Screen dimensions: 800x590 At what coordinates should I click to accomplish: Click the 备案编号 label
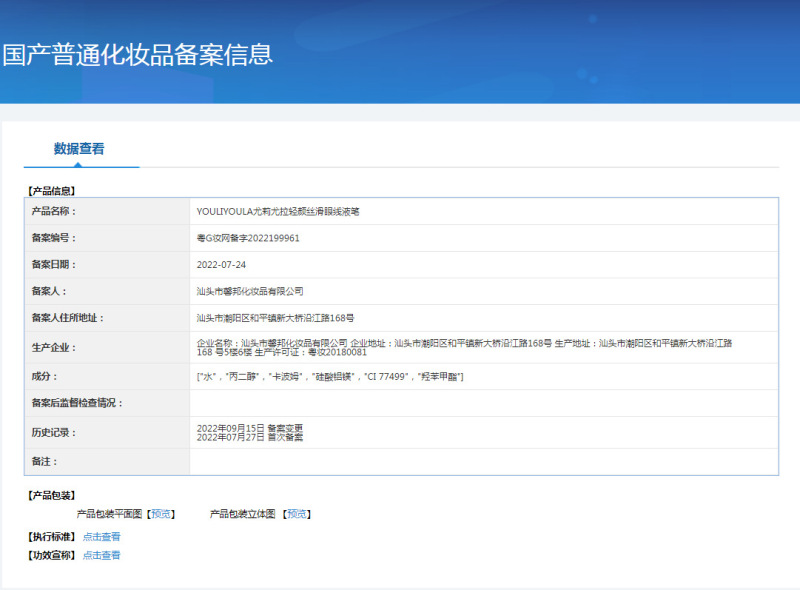point(54,238)
